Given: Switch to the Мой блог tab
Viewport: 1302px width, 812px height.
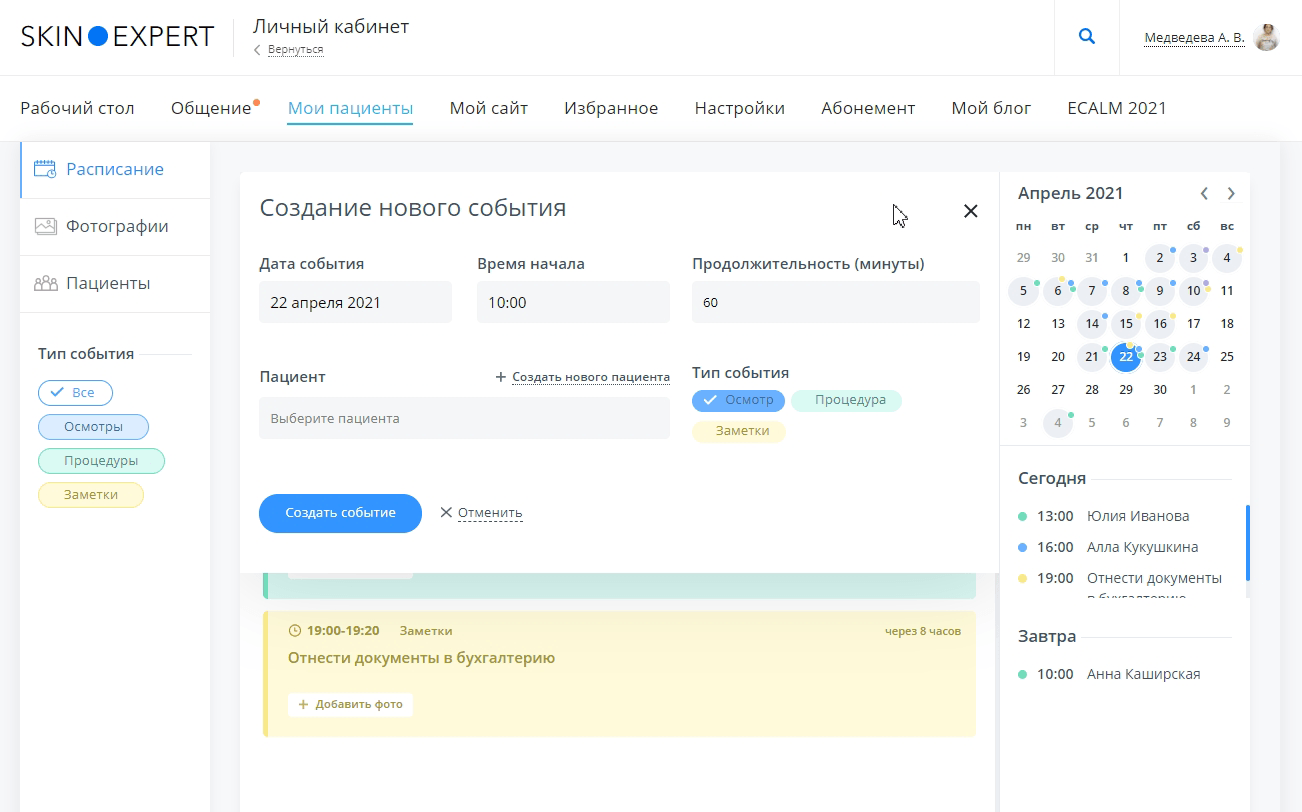Looking at the screenshot, I should coord(991,108).
